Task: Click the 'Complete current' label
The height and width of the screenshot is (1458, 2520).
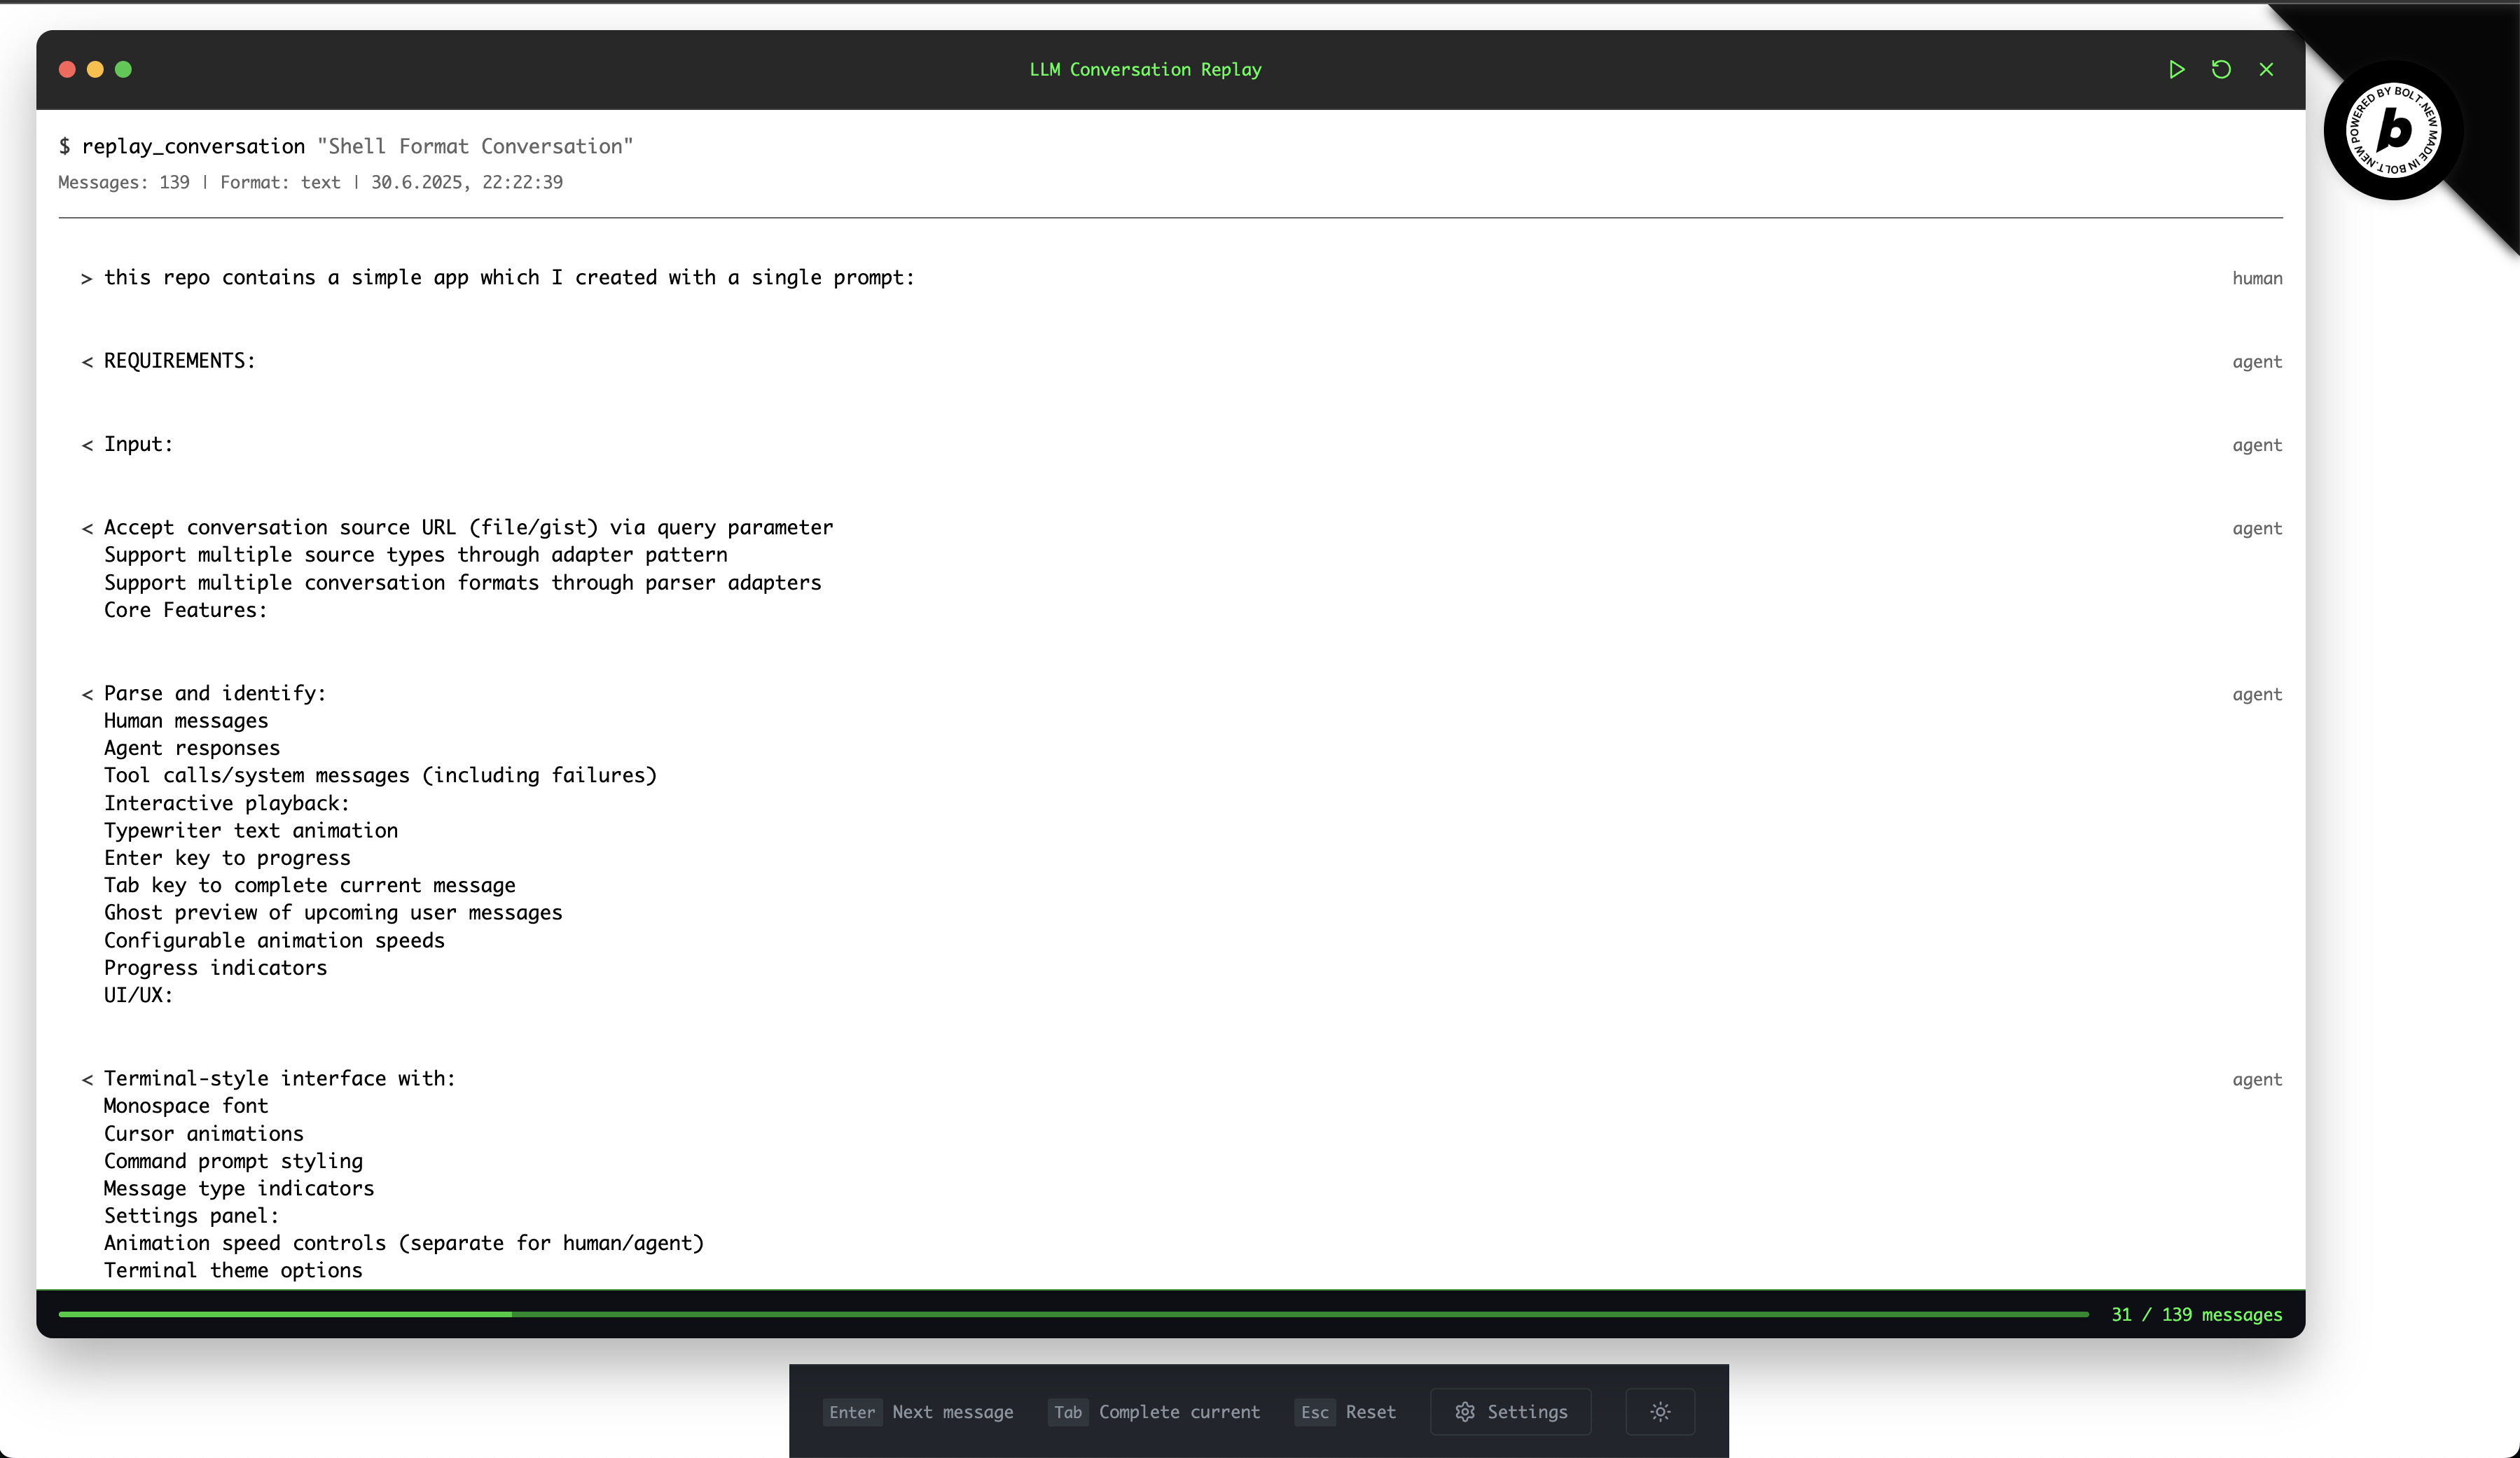Action: [1179, 1412]
